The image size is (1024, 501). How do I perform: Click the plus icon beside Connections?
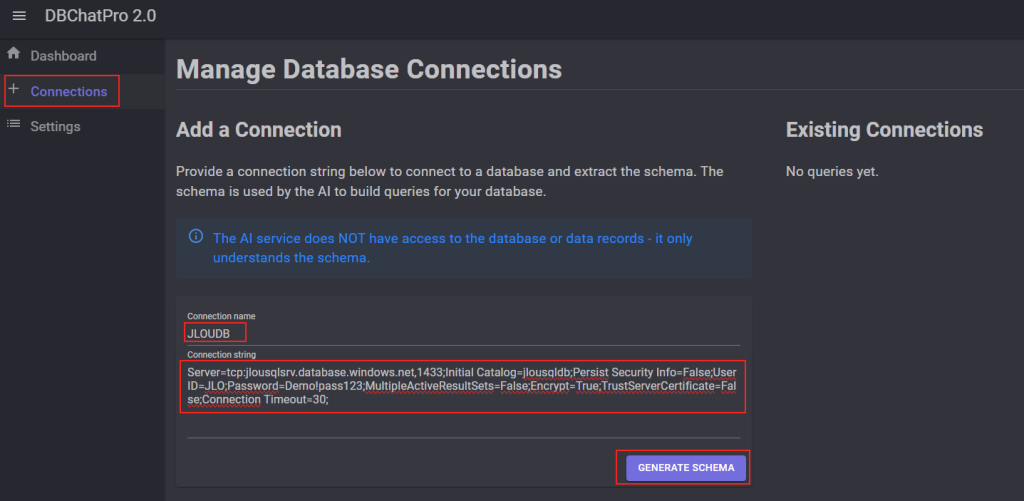[x=13, y=90]
